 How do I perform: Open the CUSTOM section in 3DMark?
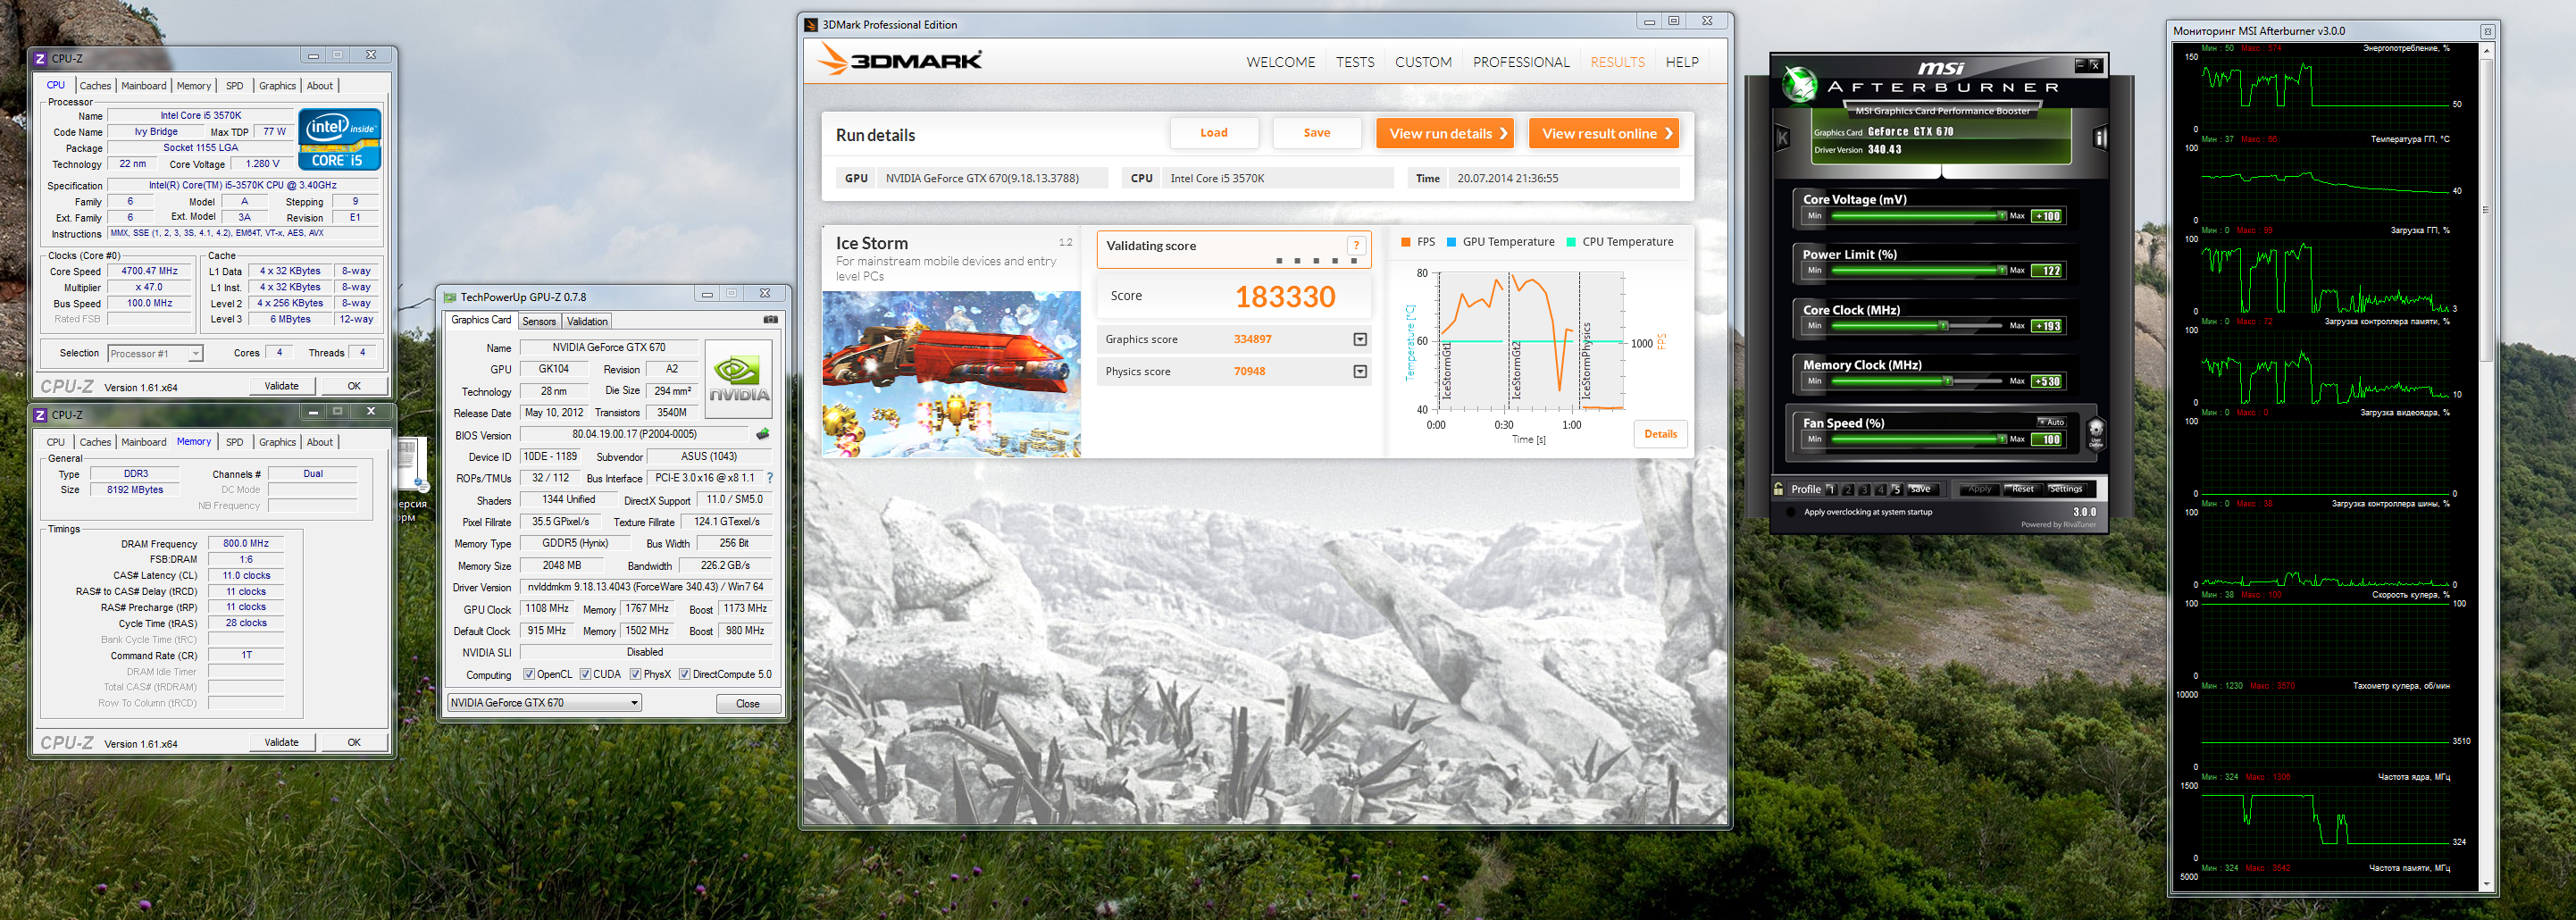(x=1423, y=62)
